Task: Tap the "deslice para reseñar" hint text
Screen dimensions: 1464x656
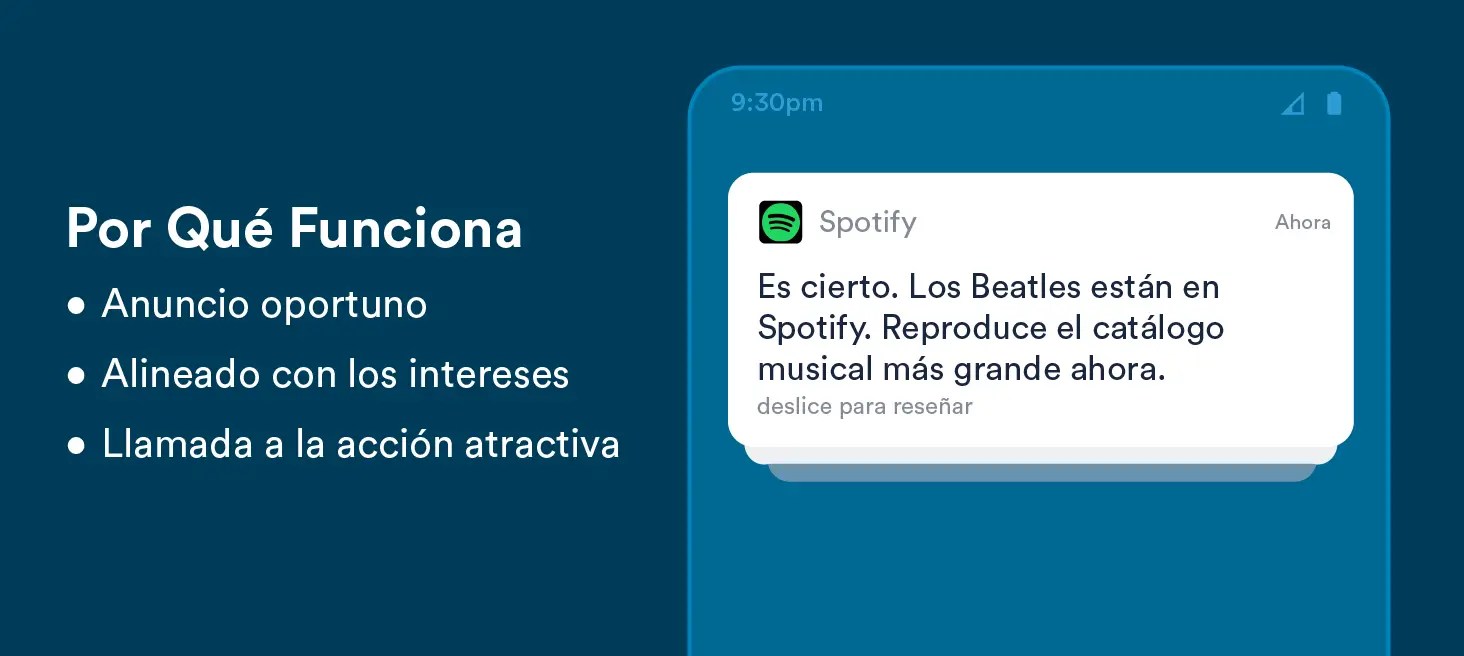Action: (x=864, y=407)
